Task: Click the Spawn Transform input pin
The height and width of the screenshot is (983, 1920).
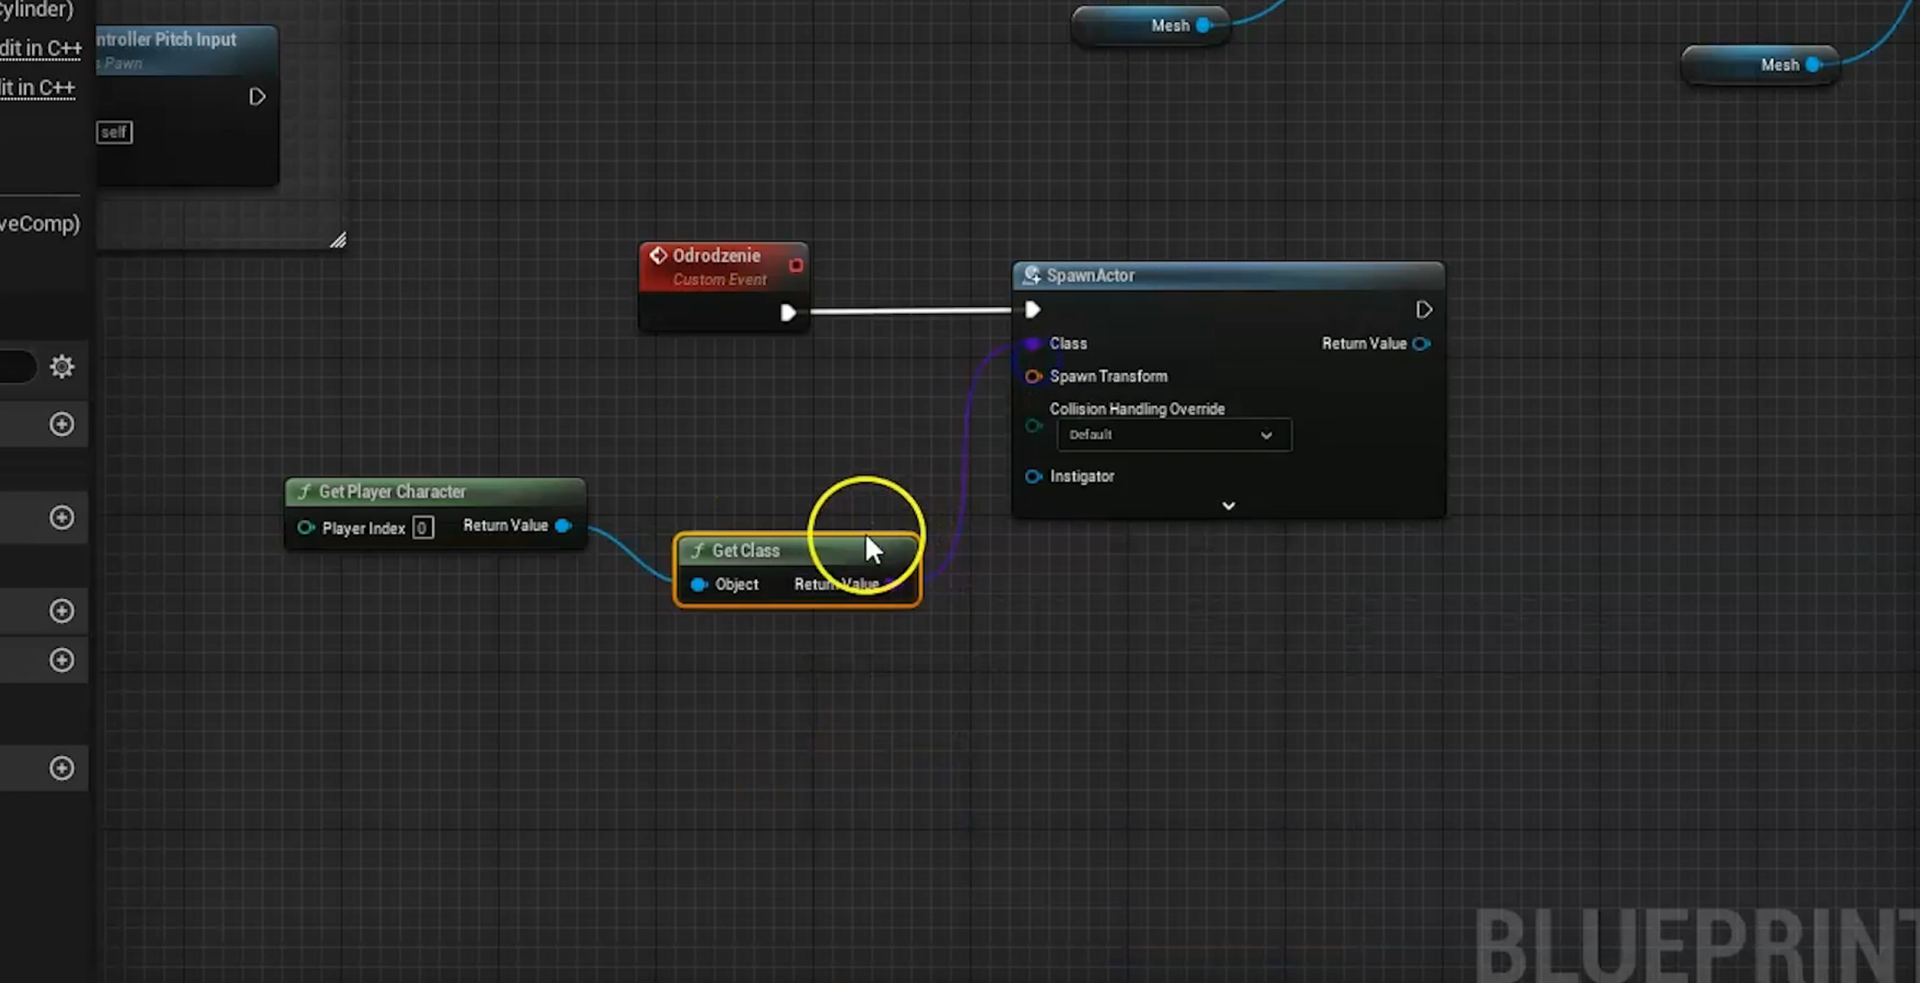Action: click(1033, 377)
